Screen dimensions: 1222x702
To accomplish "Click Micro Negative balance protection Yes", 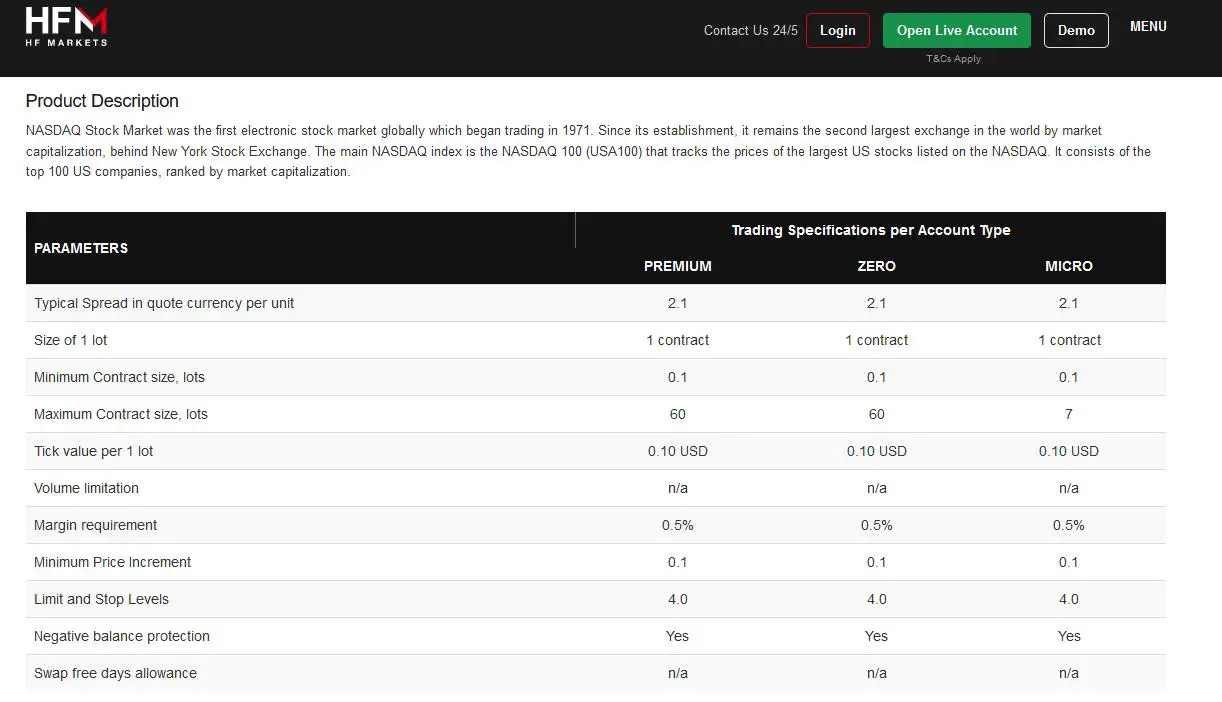I will click(1069, 636).
